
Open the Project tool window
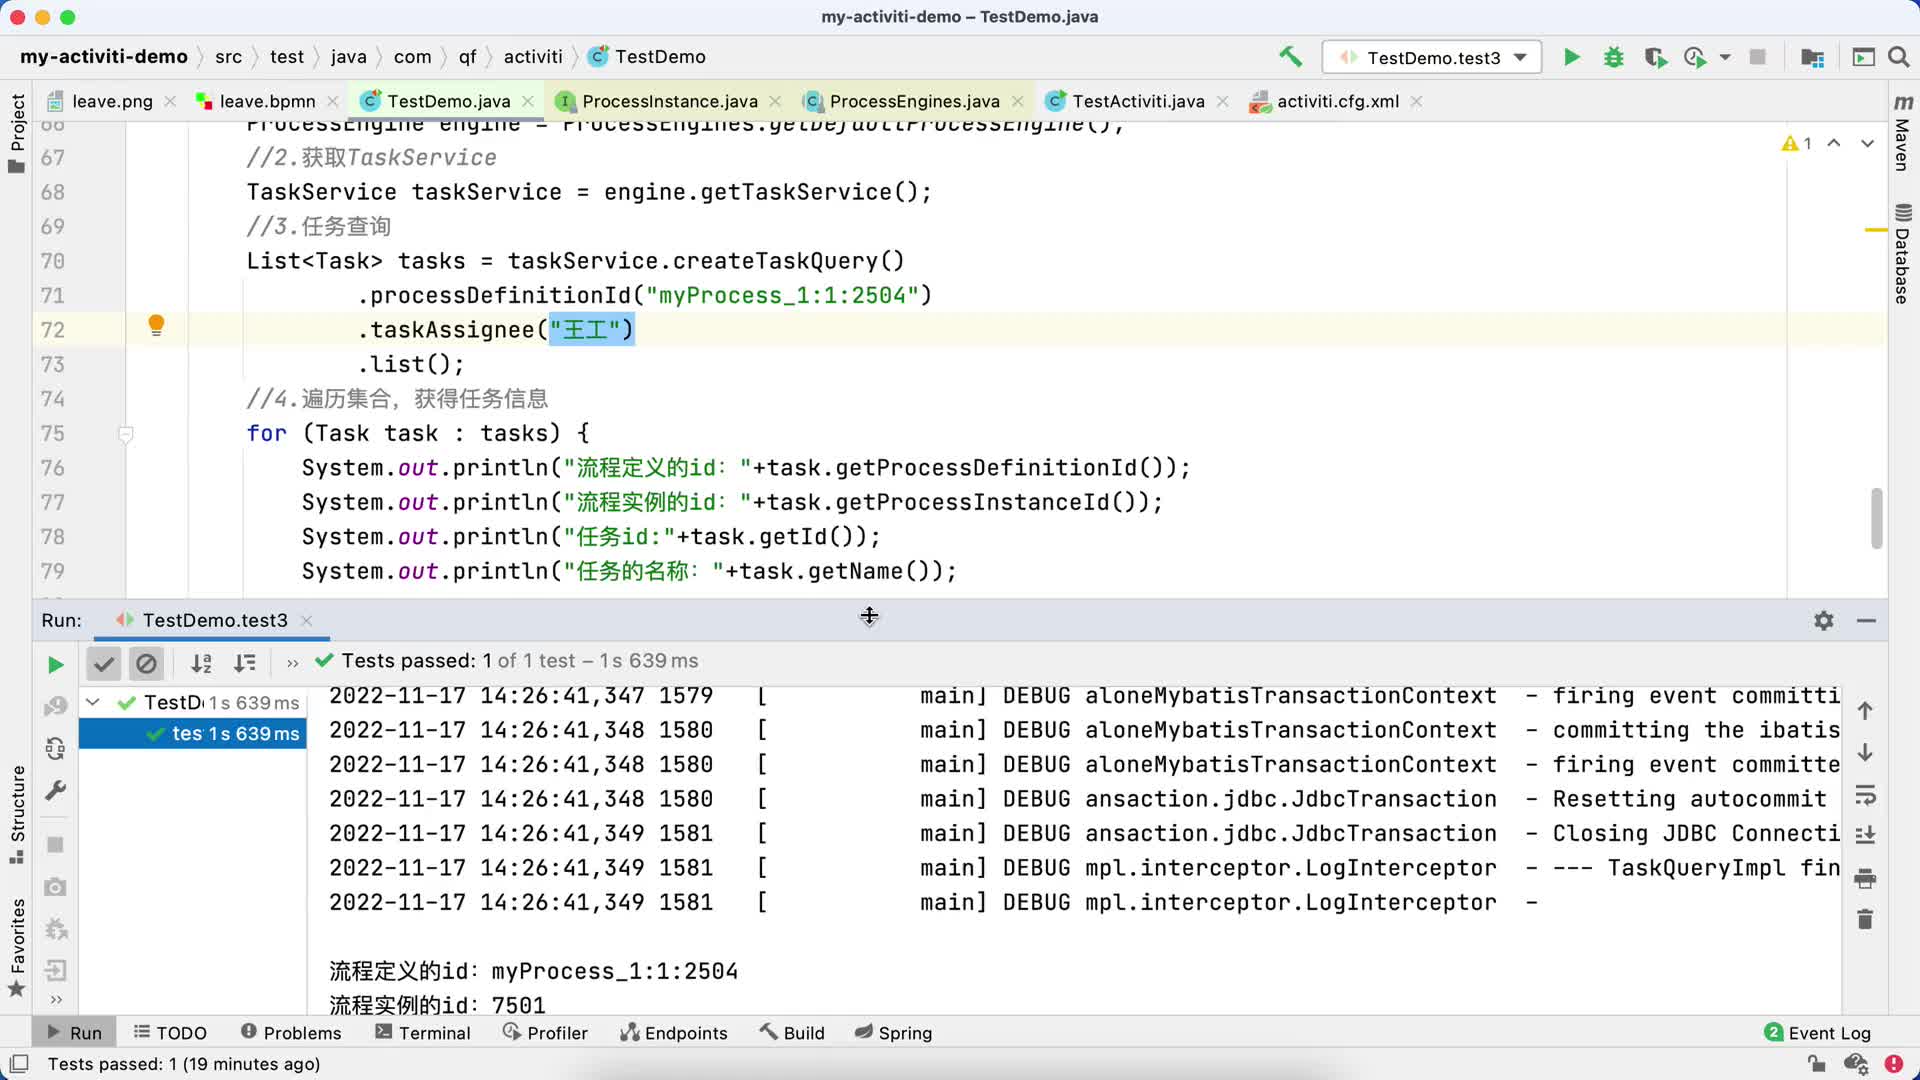pyautogui.click(x=17, y=133)
